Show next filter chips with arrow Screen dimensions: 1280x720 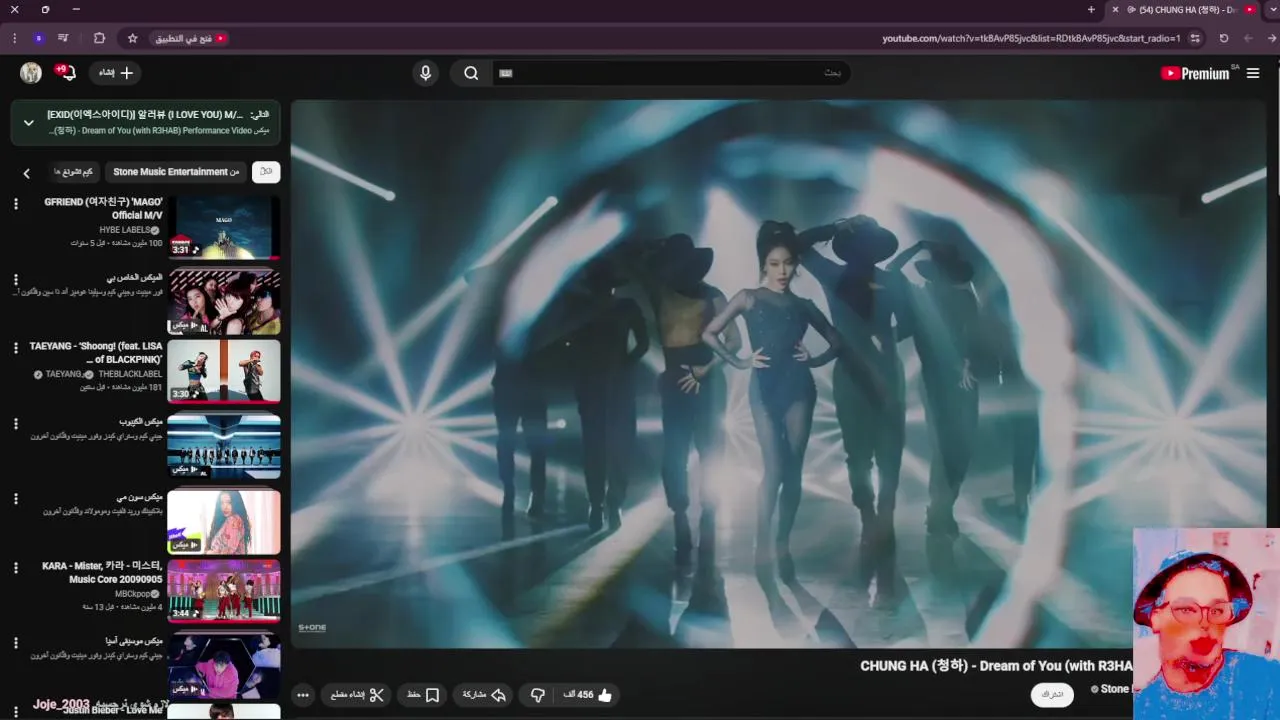coord(27,173)
